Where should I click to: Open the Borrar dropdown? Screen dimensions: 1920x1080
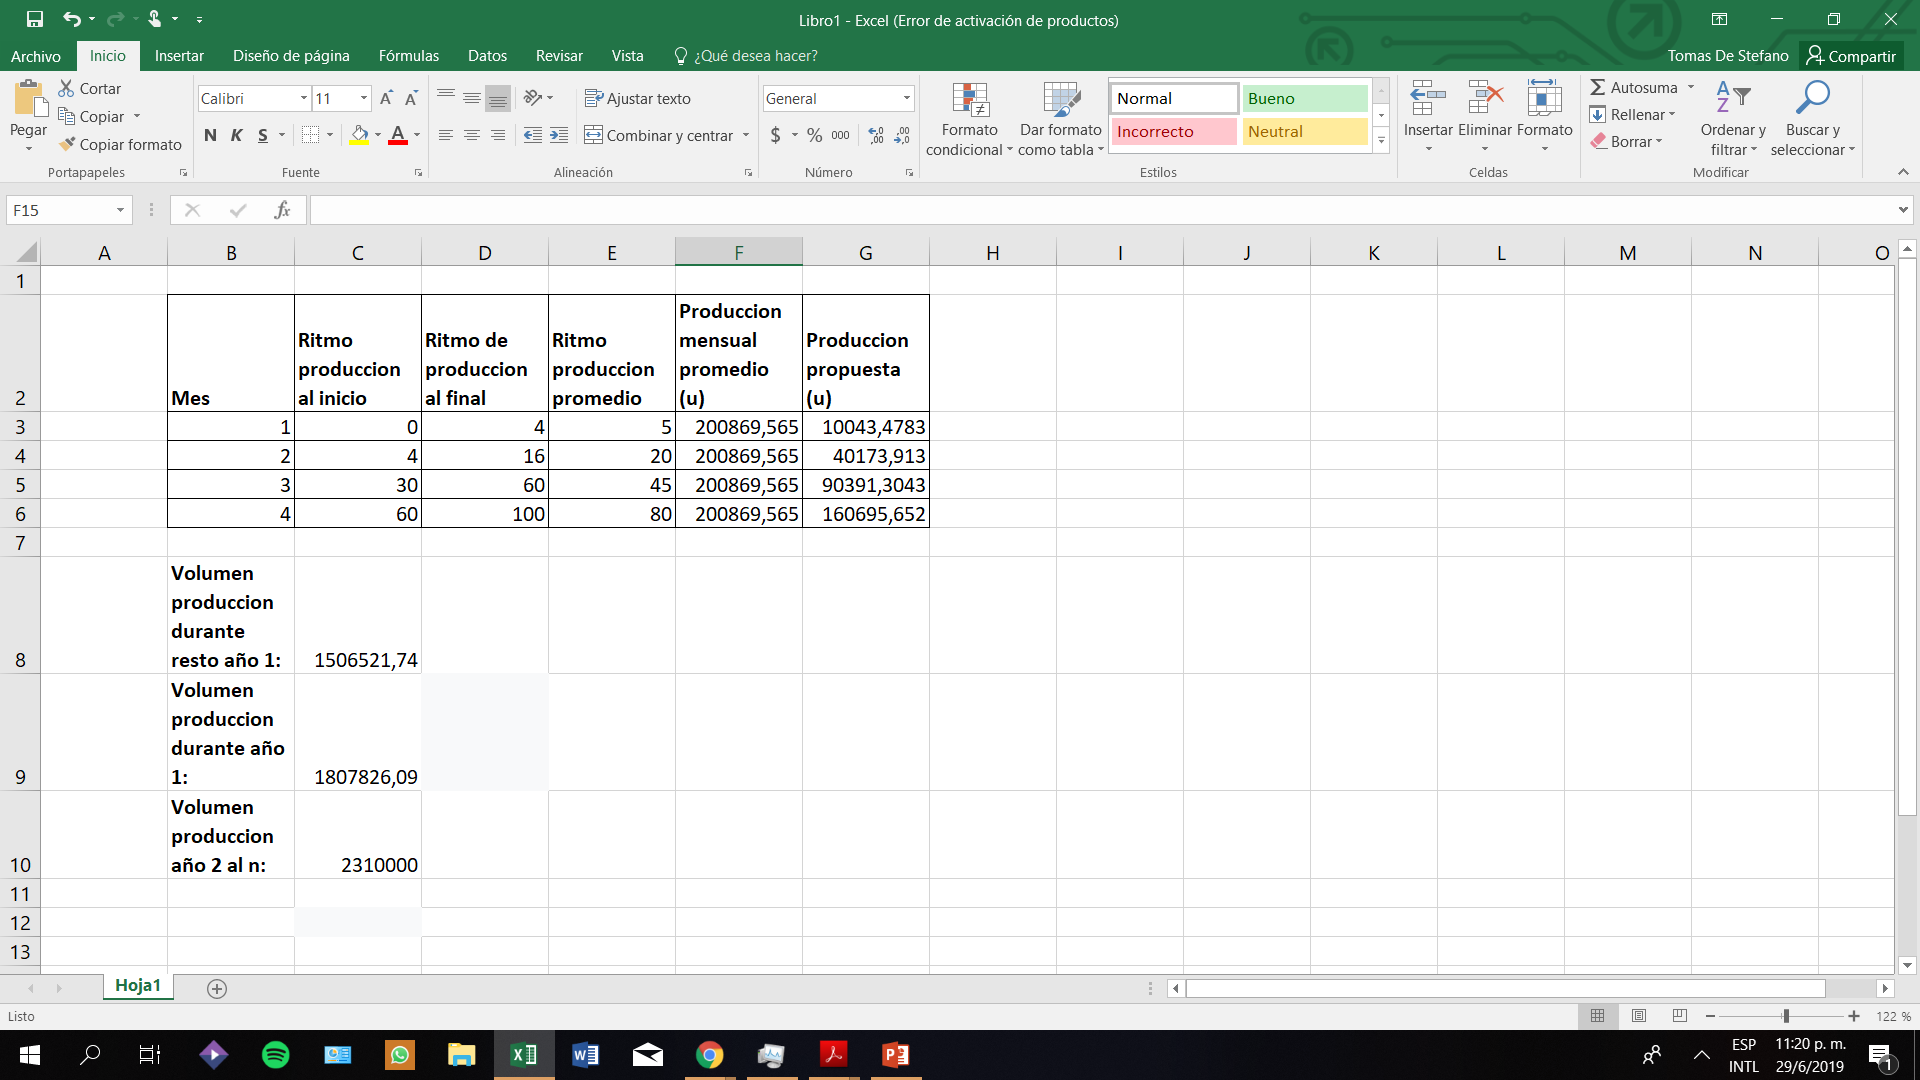pos(1627,142)
